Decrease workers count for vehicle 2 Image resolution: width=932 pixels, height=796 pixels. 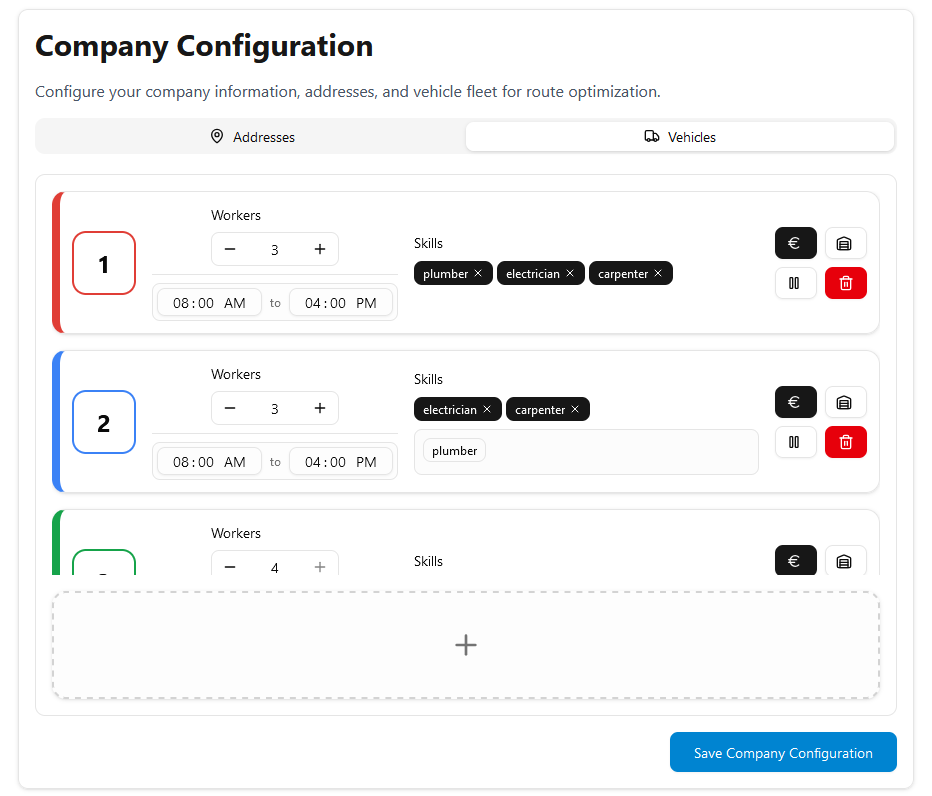point(230,408)
